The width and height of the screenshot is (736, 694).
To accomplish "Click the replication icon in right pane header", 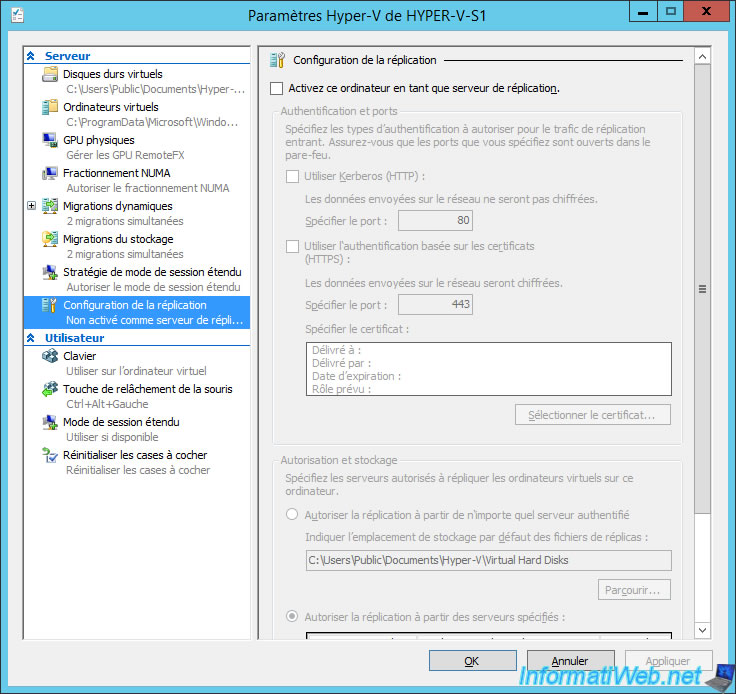I will pos(277,60).
